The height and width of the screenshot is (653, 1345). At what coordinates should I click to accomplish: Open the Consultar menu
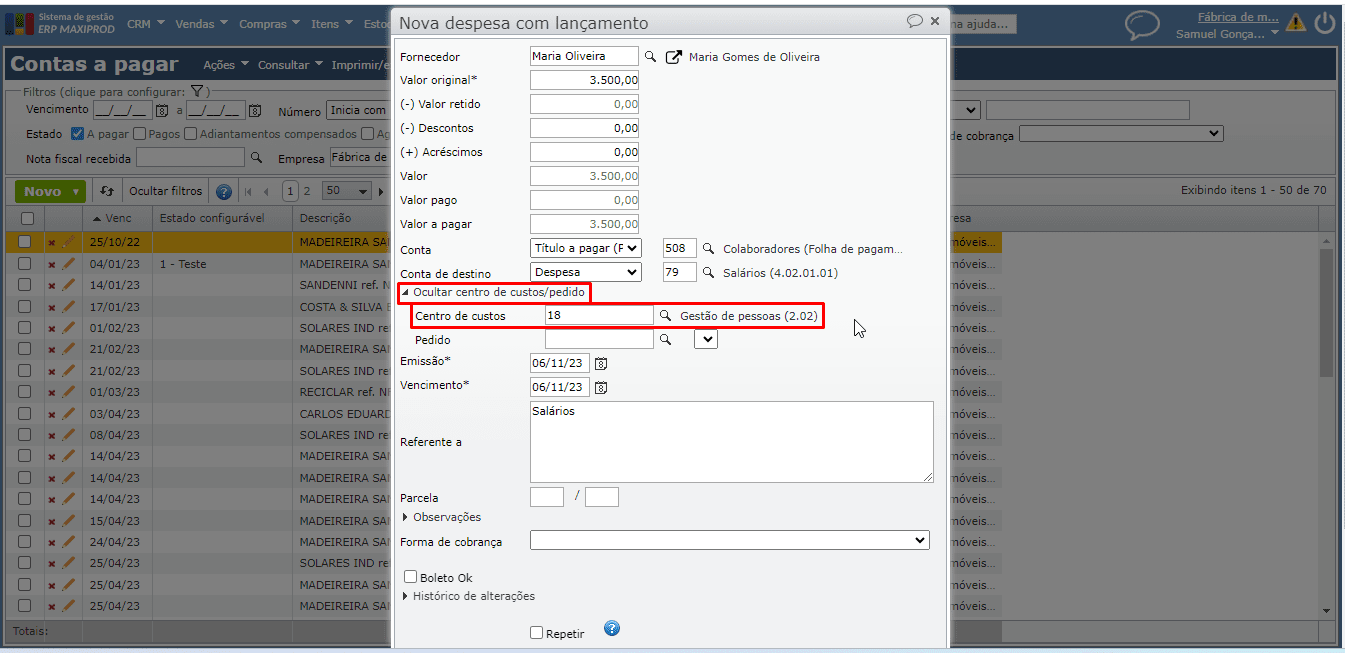[290, 65]
